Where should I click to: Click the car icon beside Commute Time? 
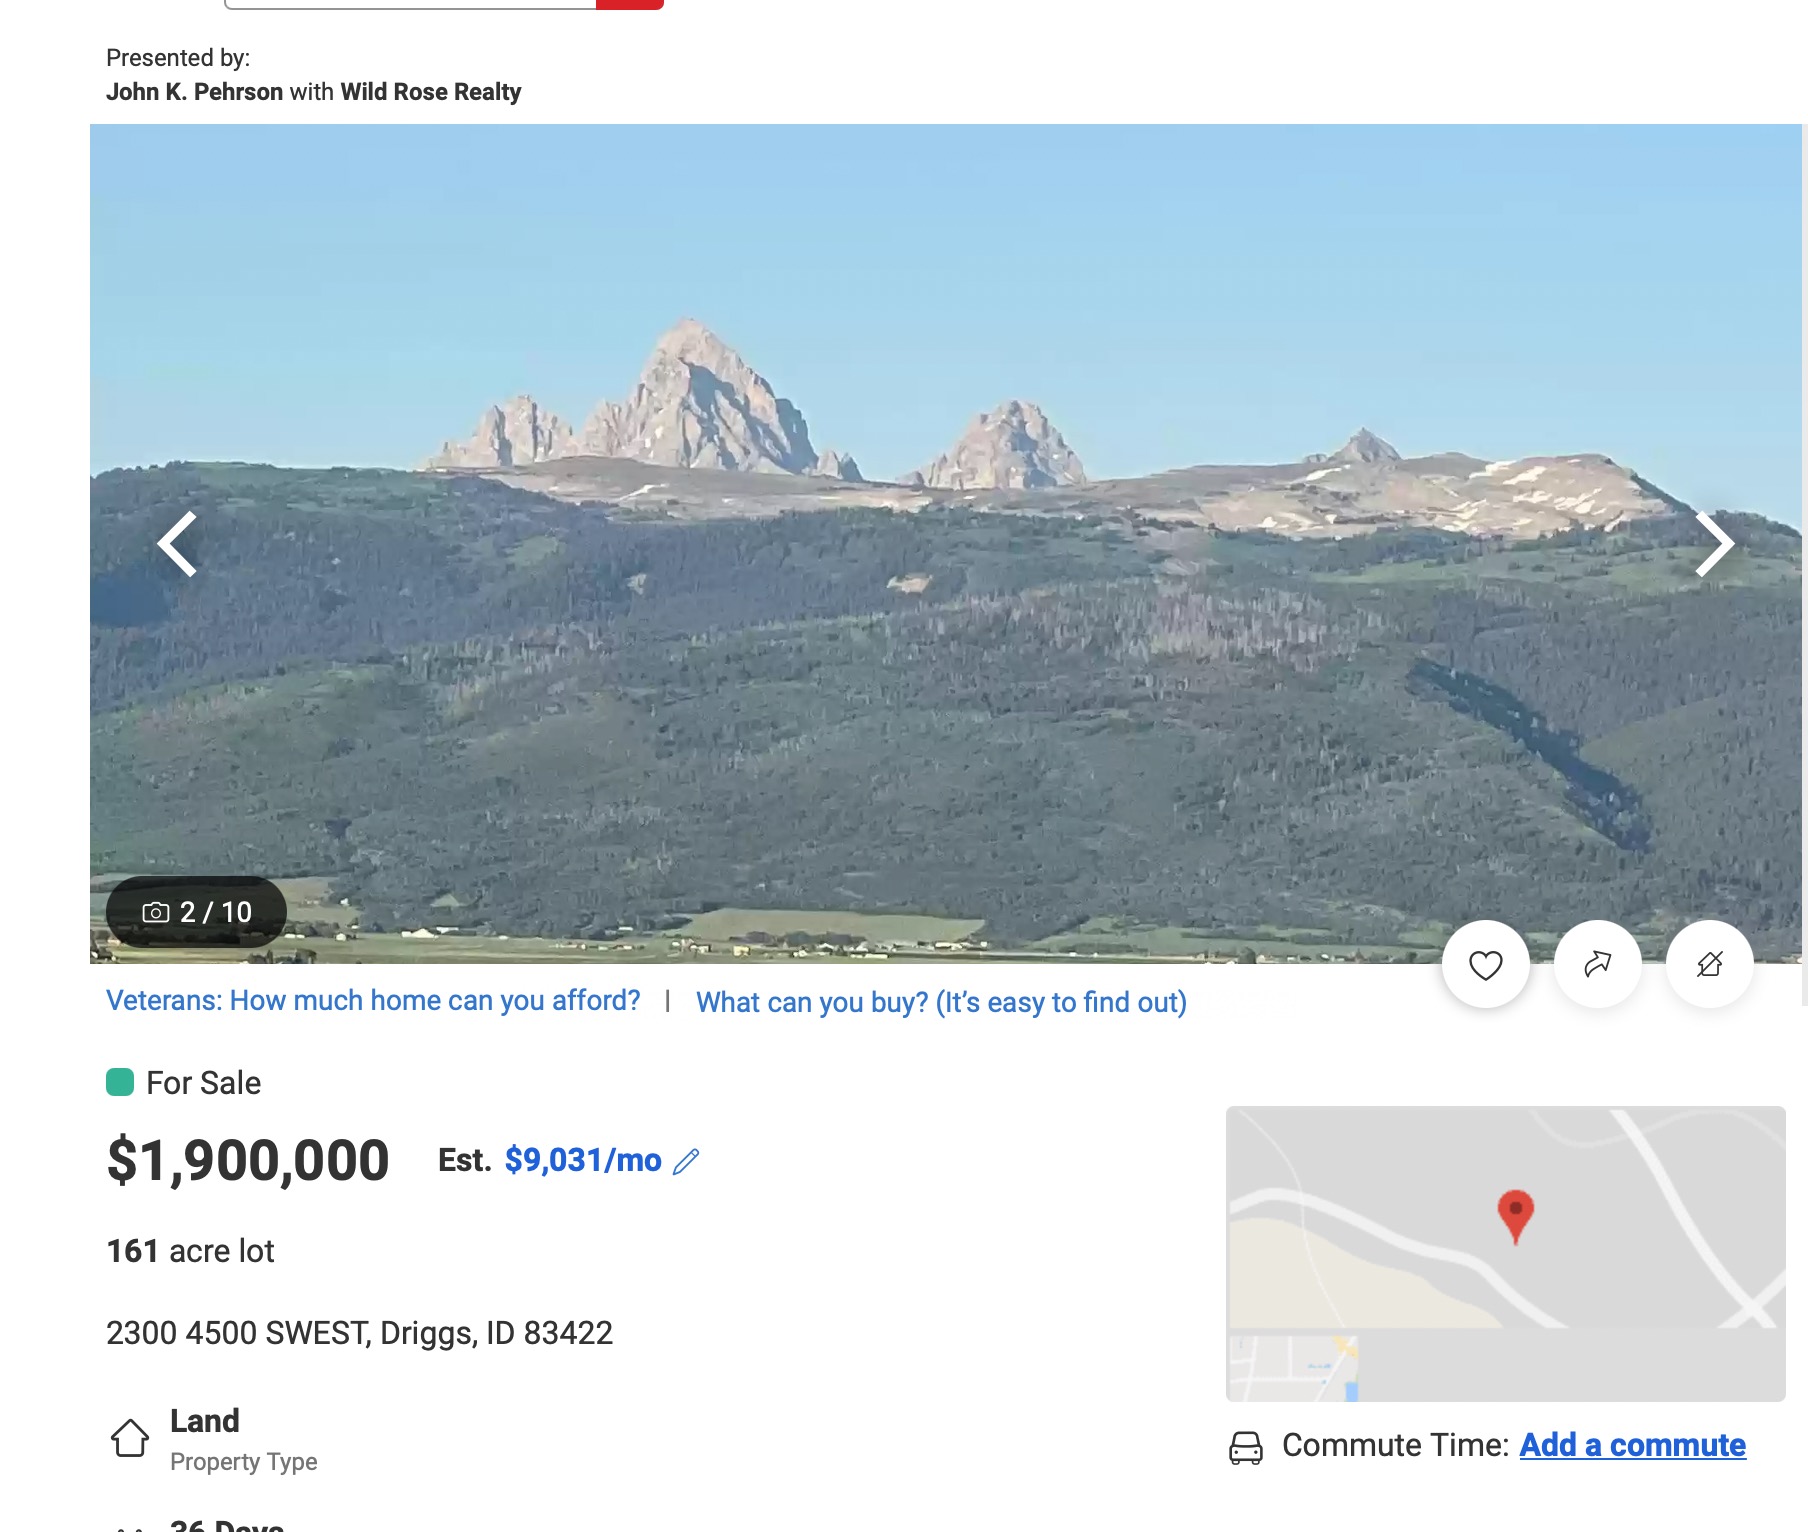[x=1245, y=1447]
